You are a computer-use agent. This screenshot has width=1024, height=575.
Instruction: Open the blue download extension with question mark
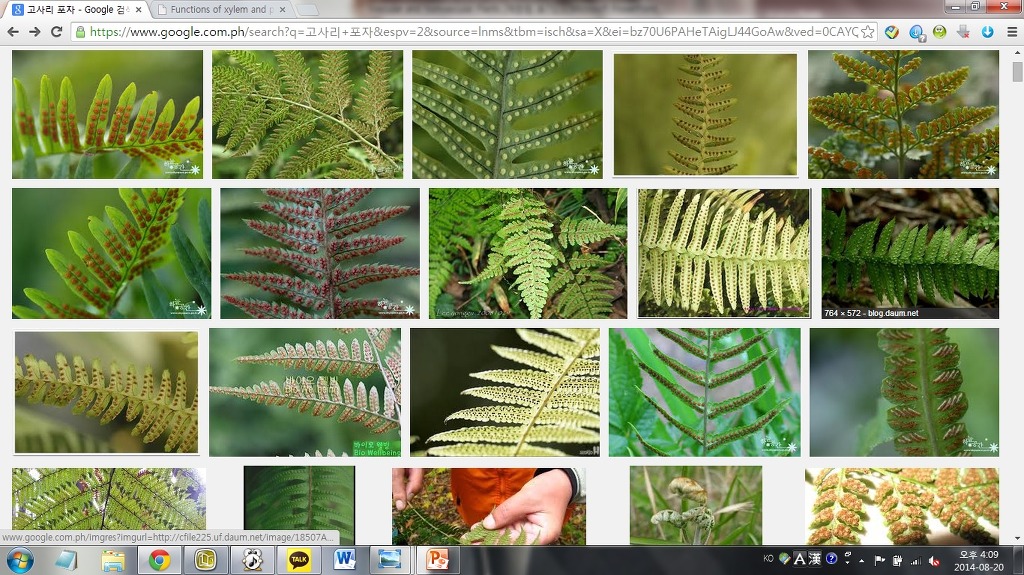(916, 32)
